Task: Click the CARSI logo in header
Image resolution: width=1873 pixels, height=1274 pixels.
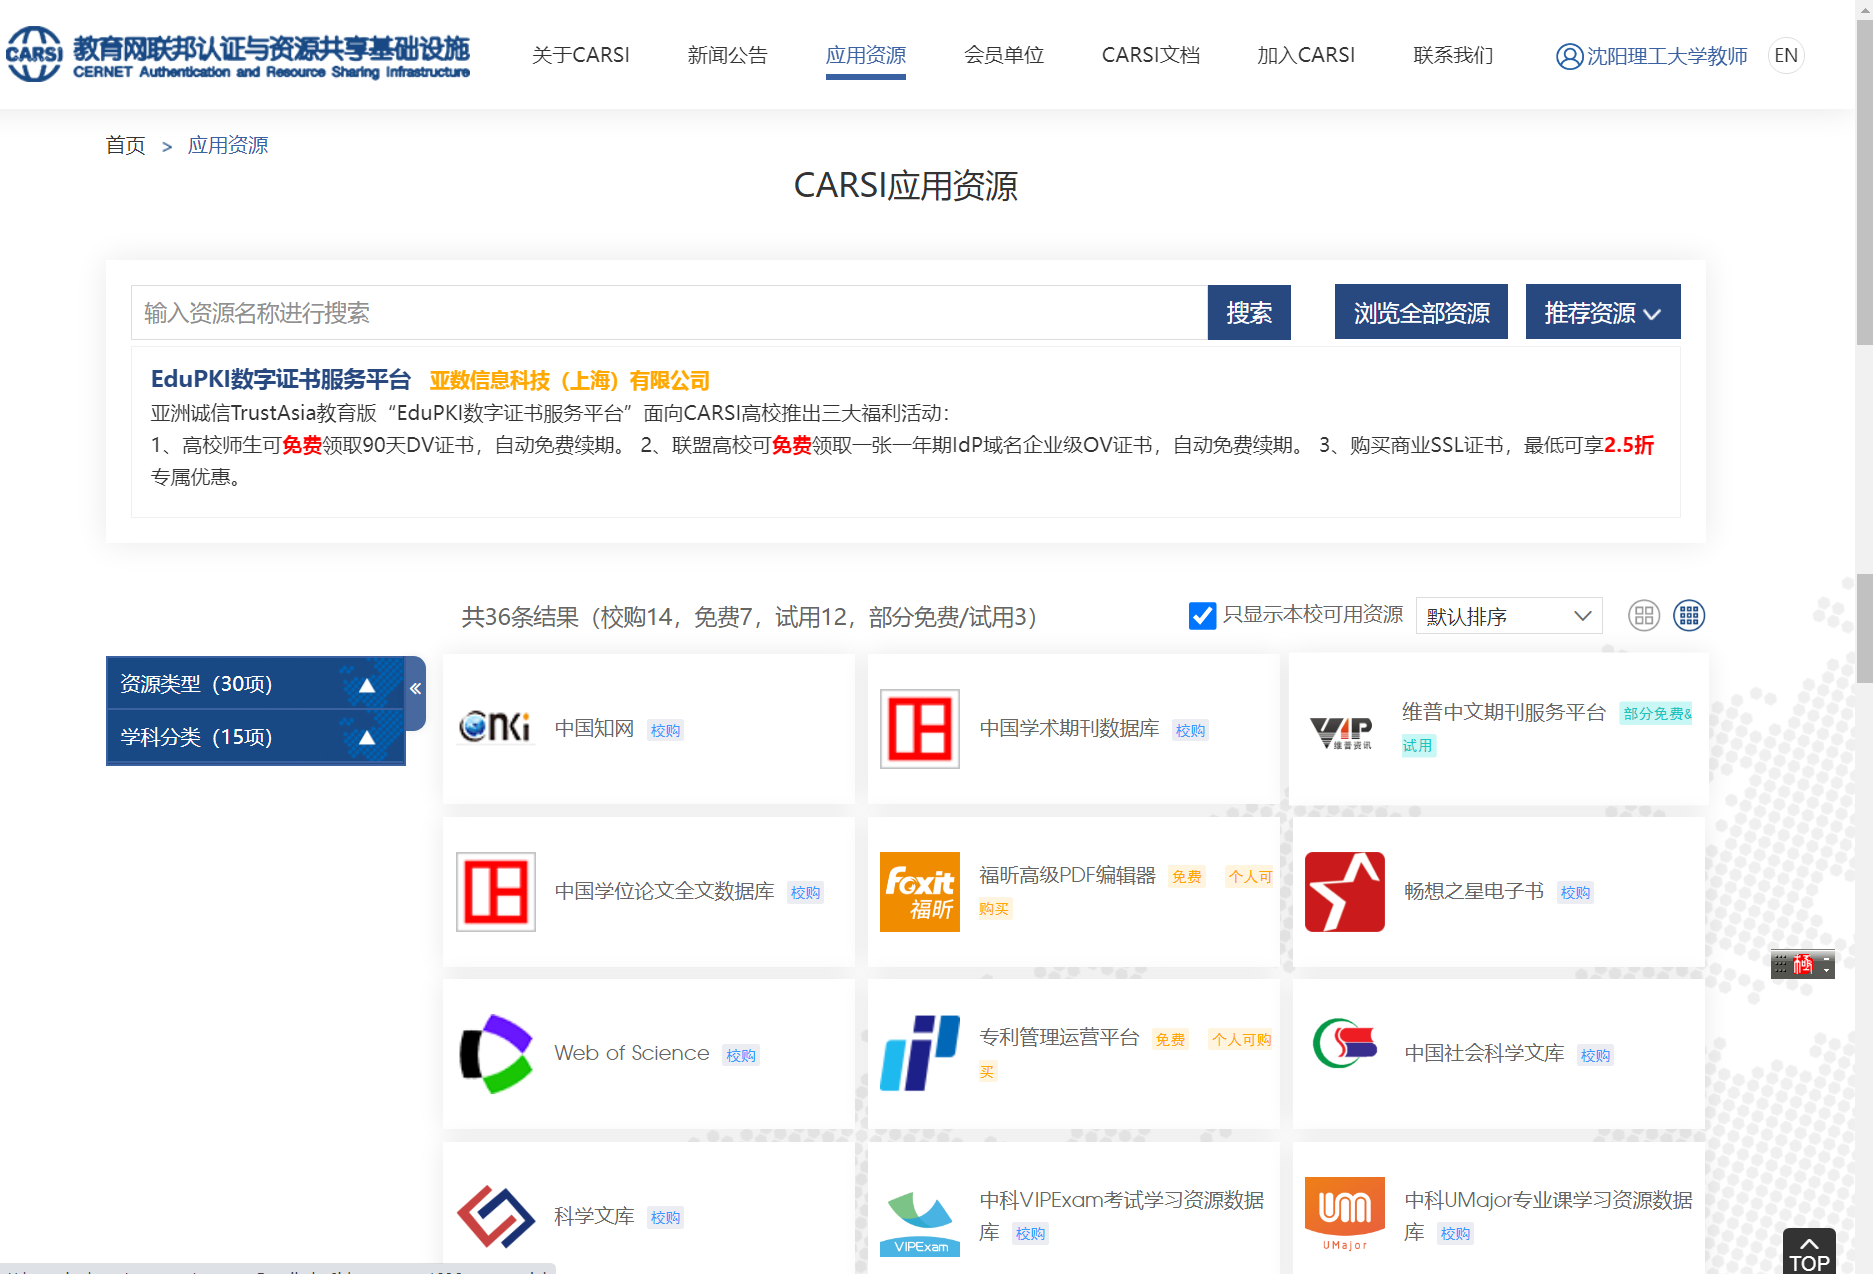Action: [x=237, y=54]
